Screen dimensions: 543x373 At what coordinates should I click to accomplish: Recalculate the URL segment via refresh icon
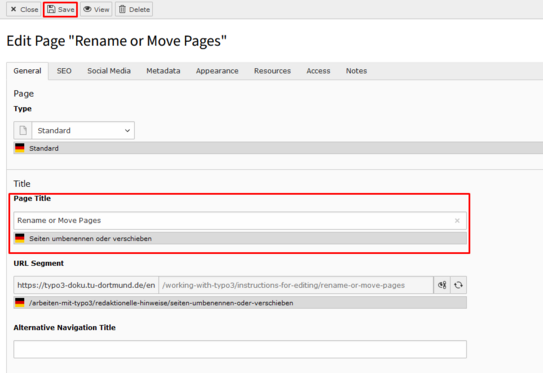coord(459,285)
